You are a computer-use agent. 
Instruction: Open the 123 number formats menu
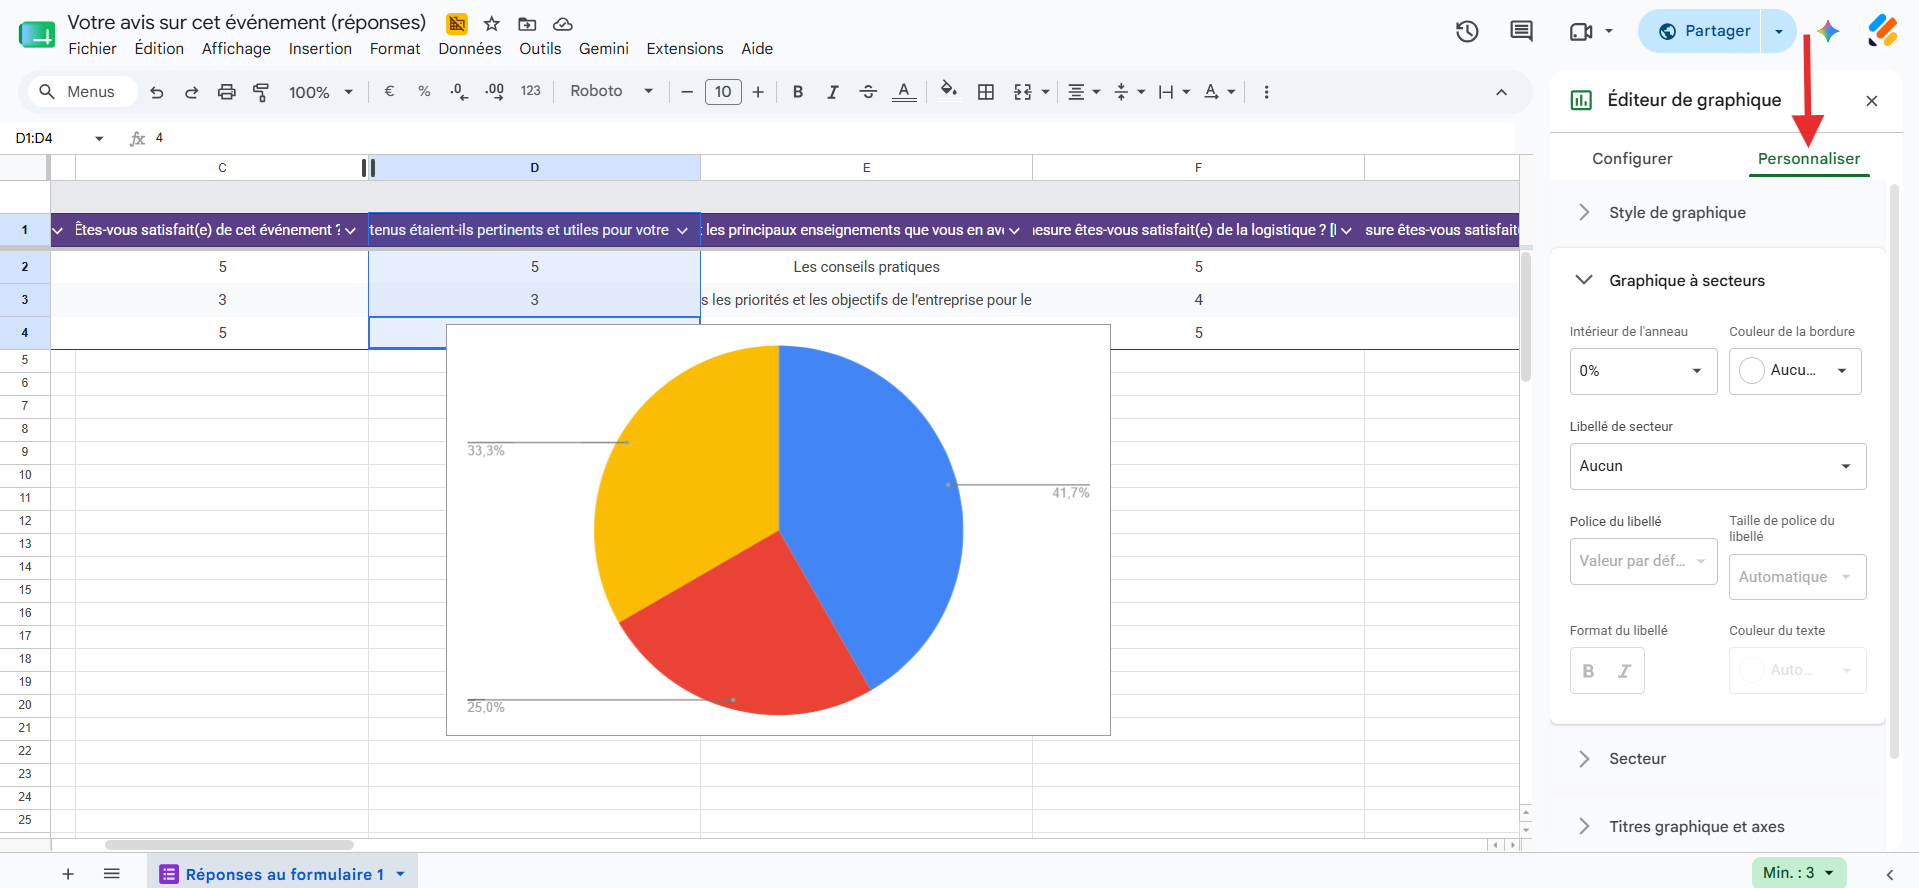click(x=530, y=91)
